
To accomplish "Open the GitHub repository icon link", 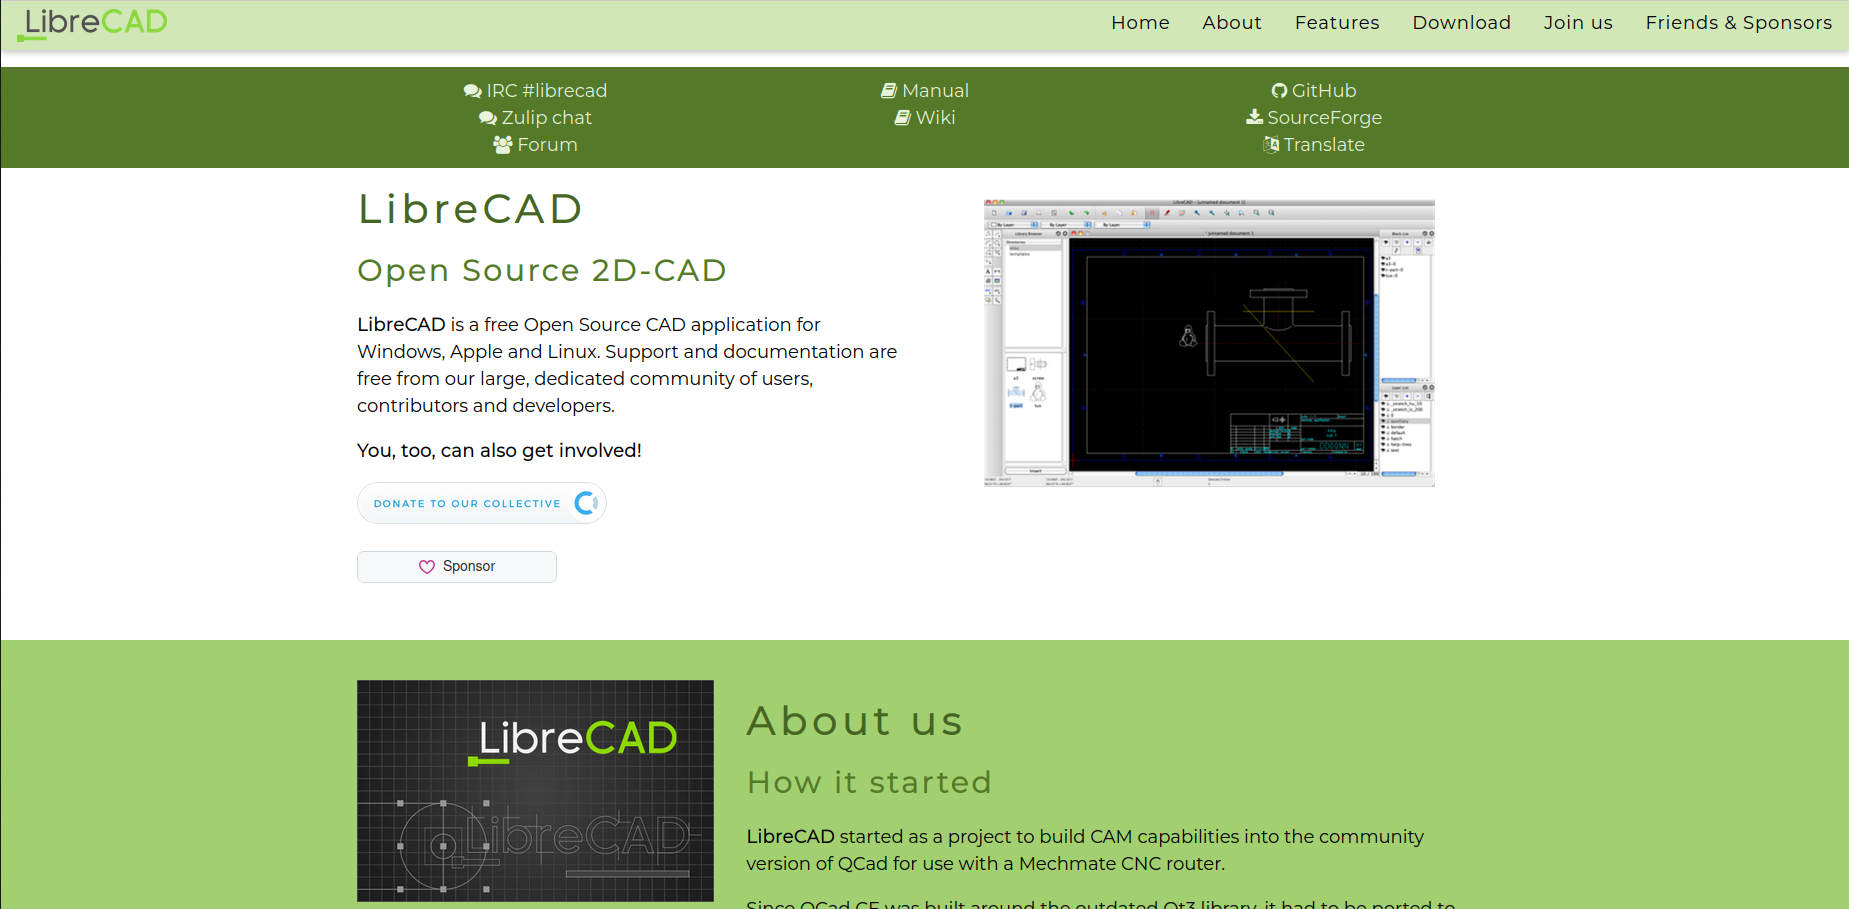I will click(x=1280, y=90).
